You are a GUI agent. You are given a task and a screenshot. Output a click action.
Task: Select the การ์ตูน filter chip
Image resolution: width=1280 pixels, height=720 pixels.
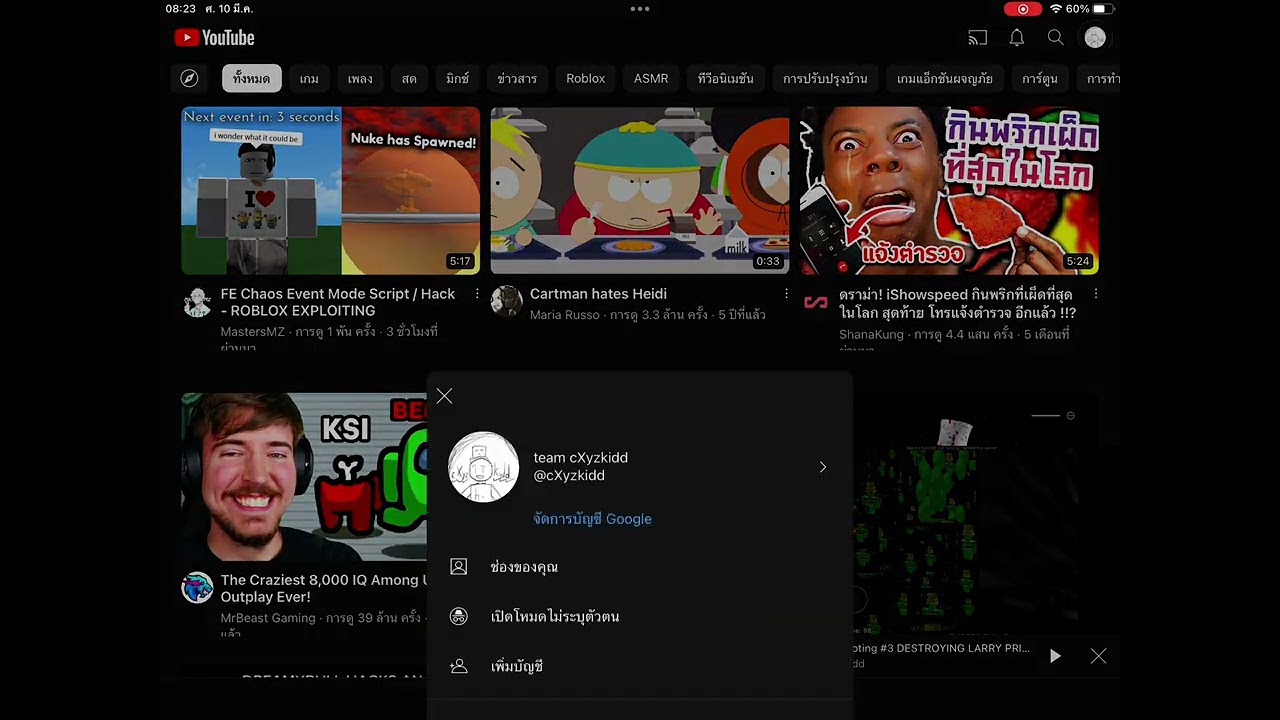(1040, 78)
